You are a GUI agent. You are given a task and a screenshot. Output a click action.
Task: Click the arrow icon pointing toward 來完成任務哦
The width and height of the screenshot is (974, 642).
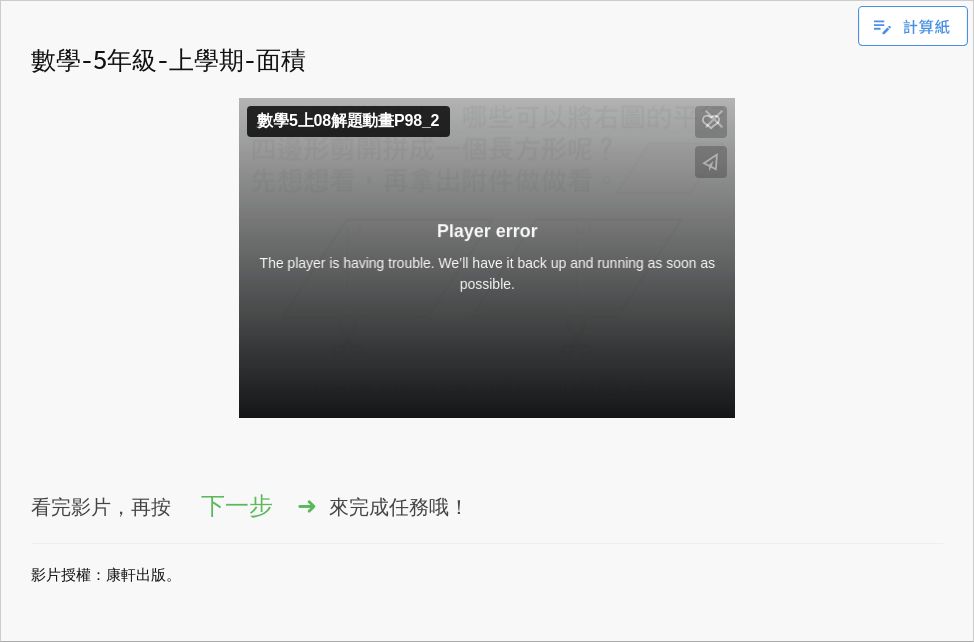tap(307, 507)
